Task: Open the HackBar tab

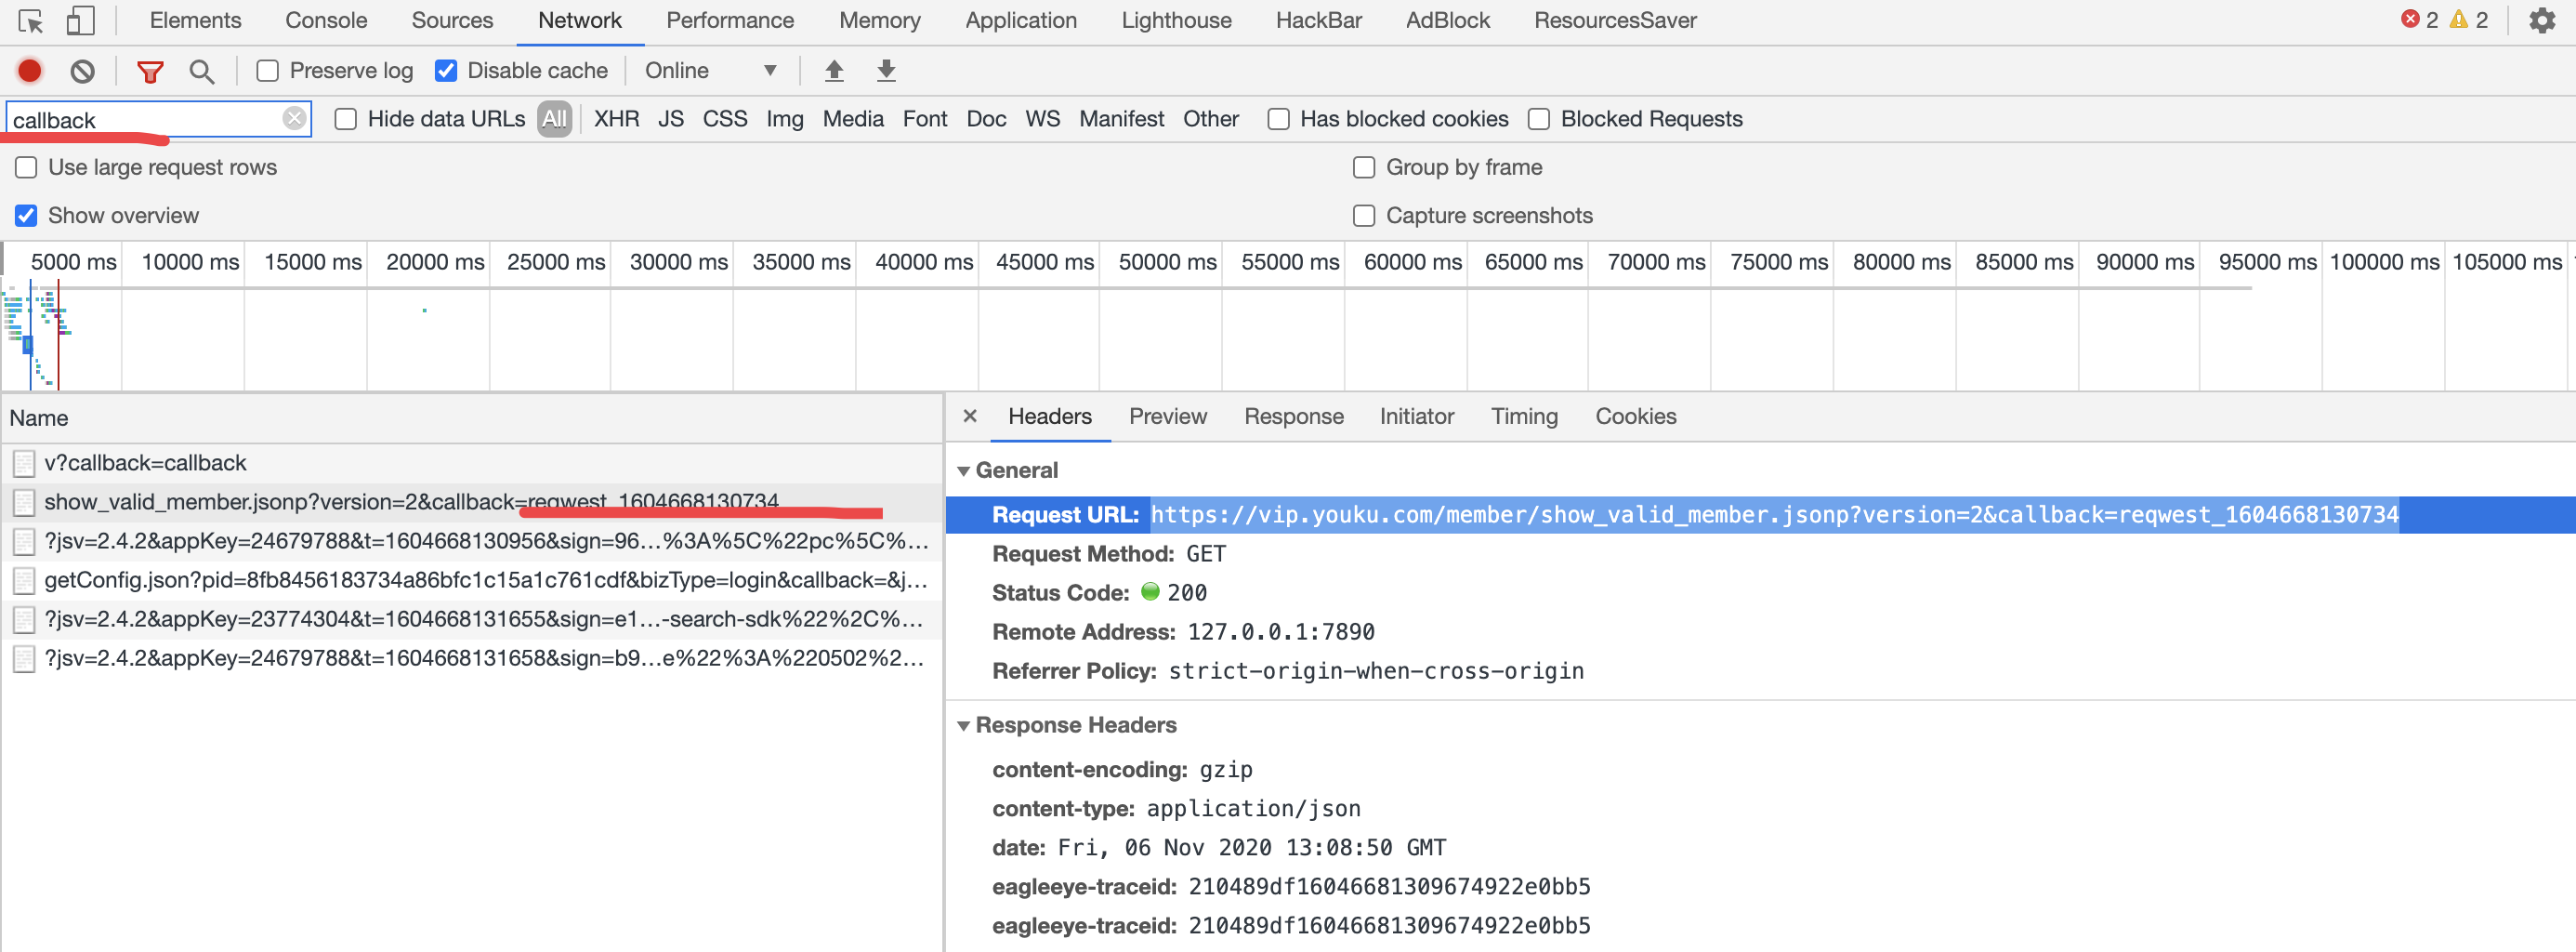Action: point(1318,20)
